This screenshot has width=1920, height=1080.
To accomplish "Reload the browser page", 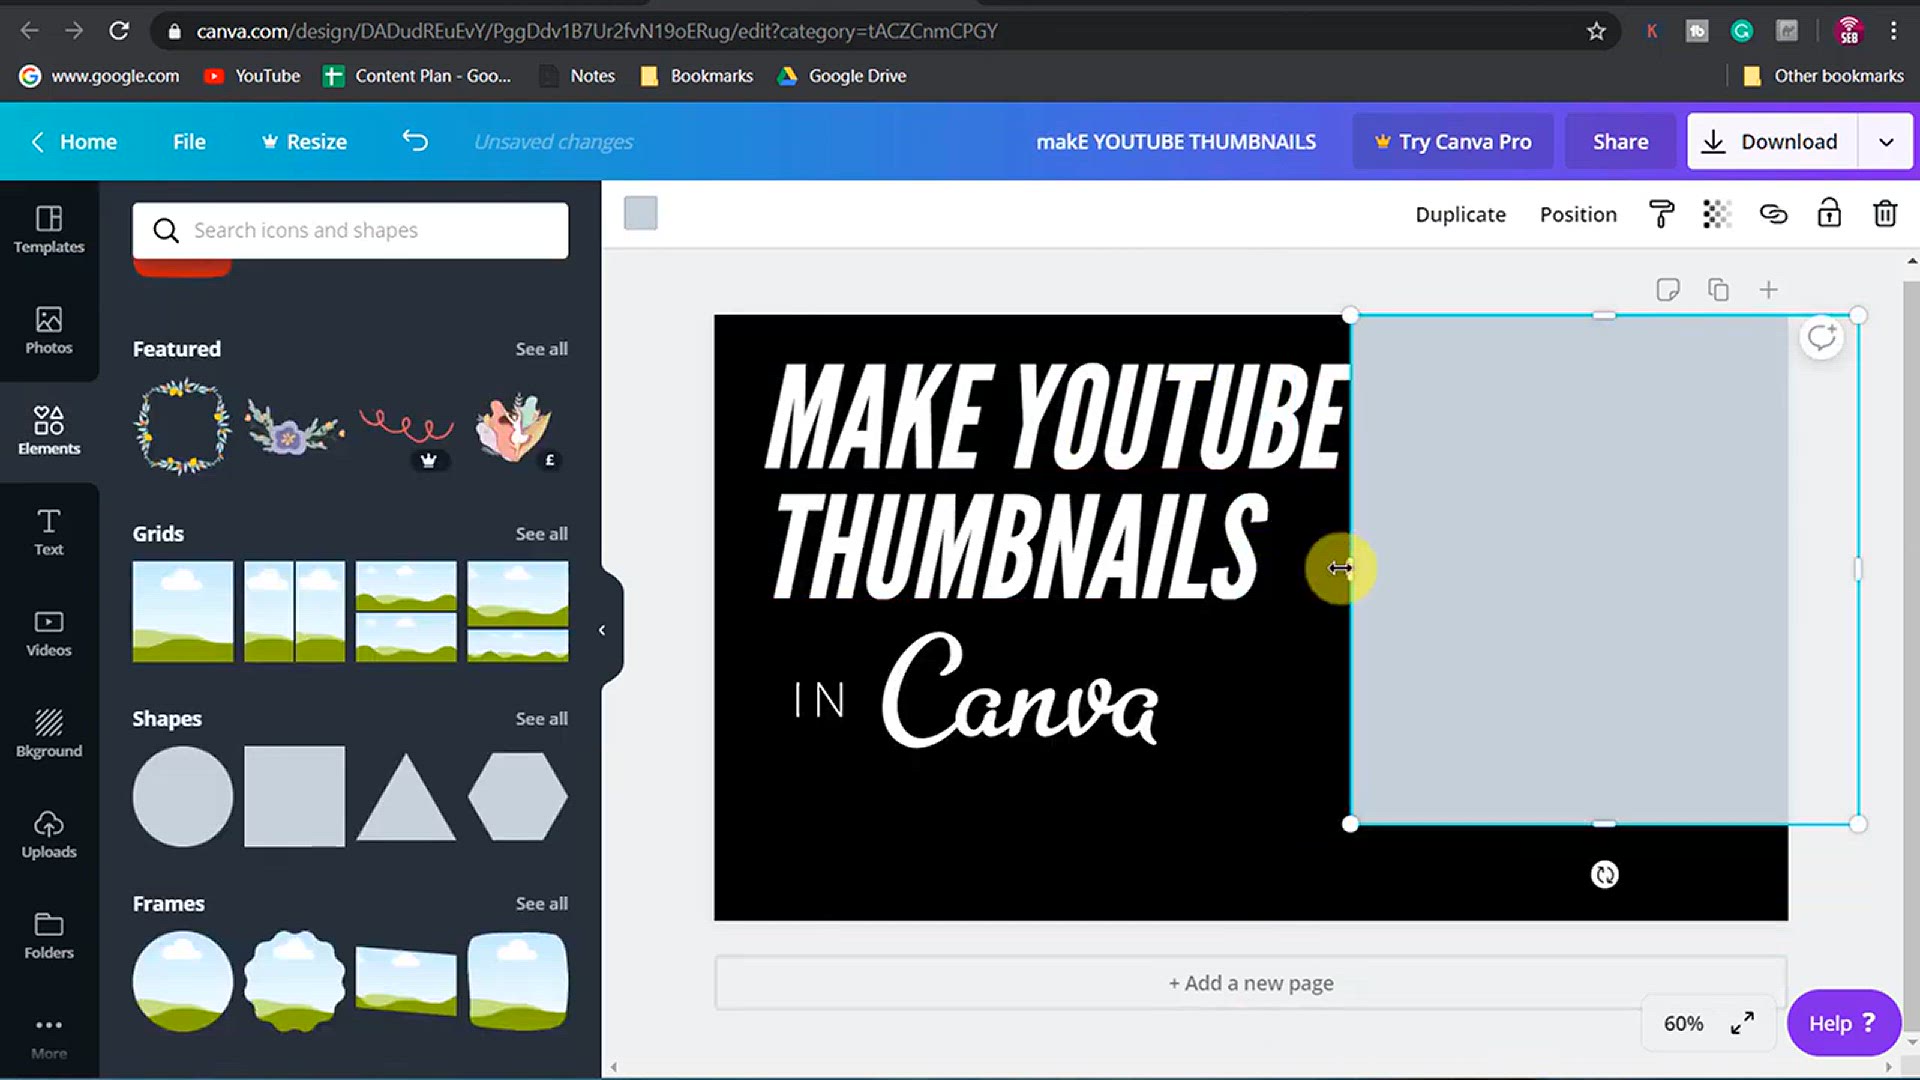I will click(119, 31).
